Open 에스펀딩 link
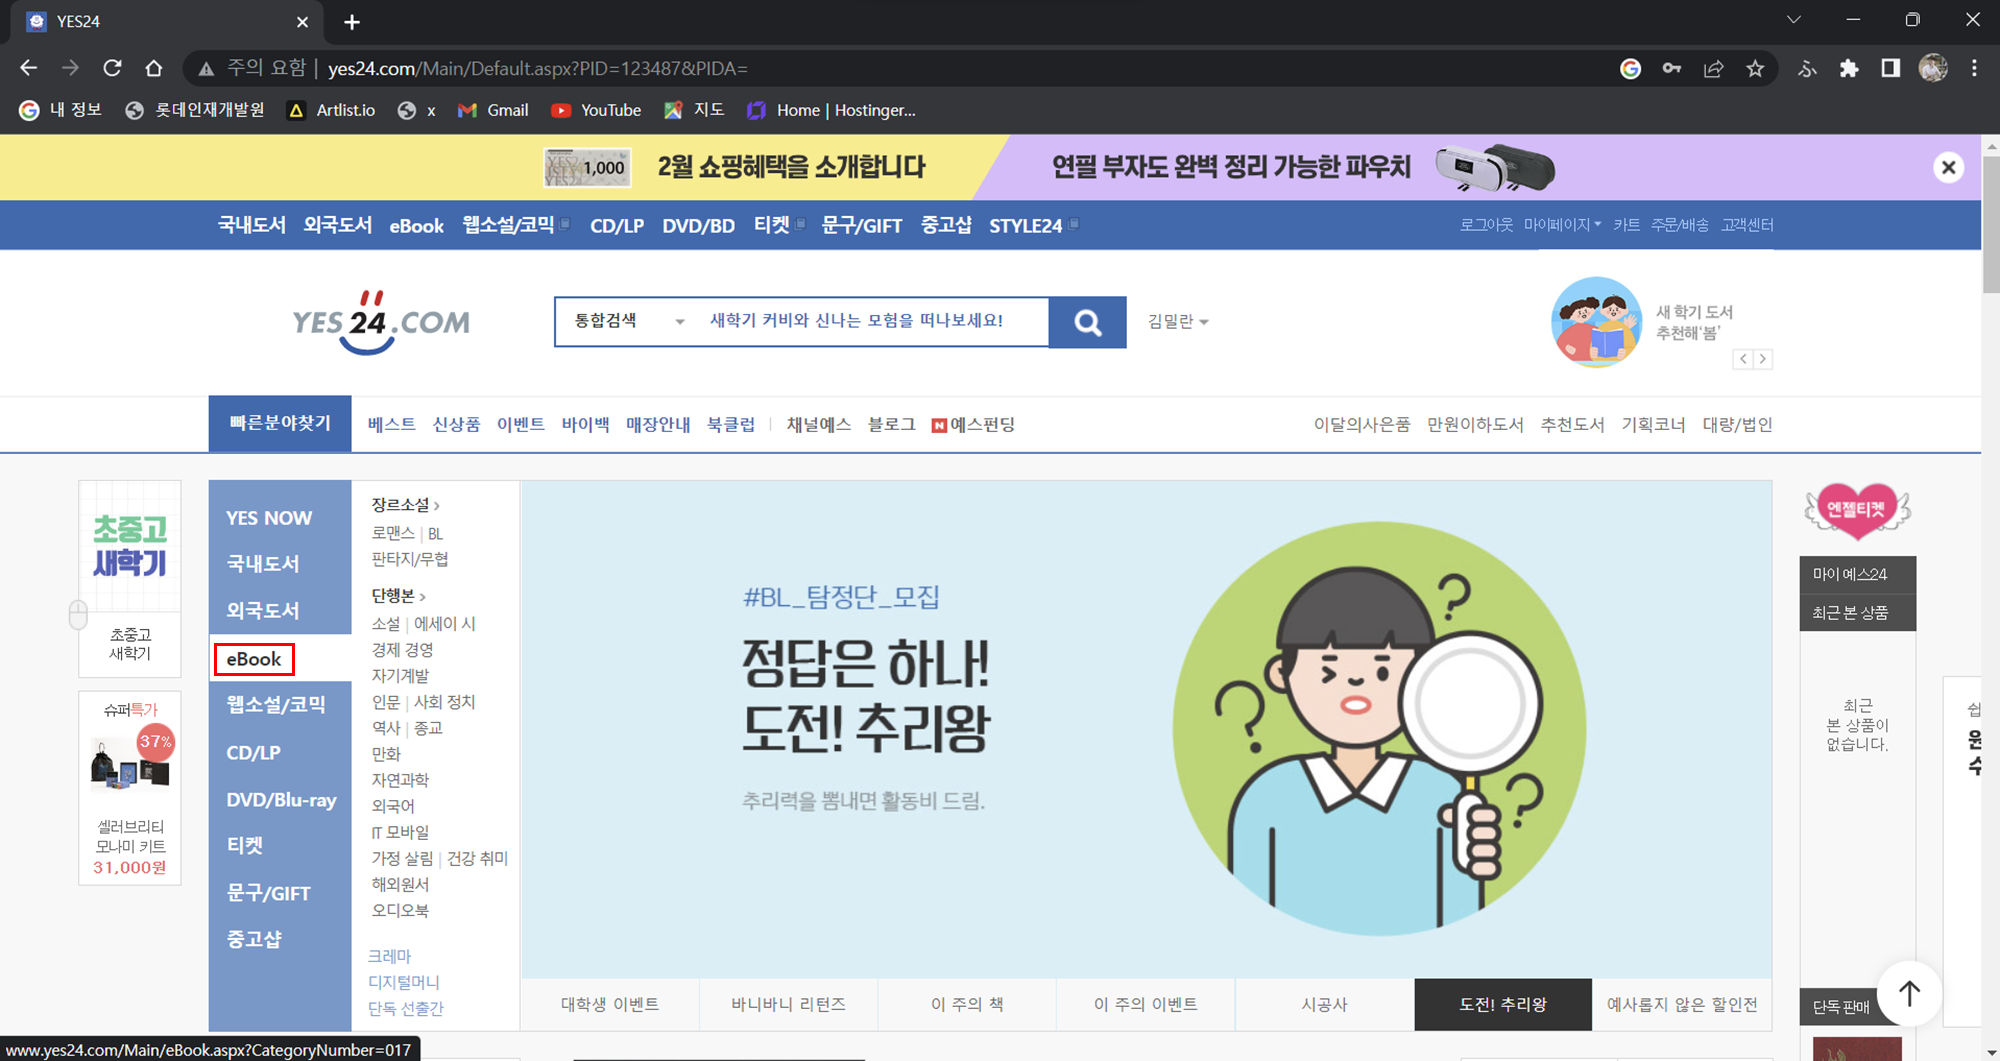The height and width of the screenshot is (1061, 2000). pos(973,424)
